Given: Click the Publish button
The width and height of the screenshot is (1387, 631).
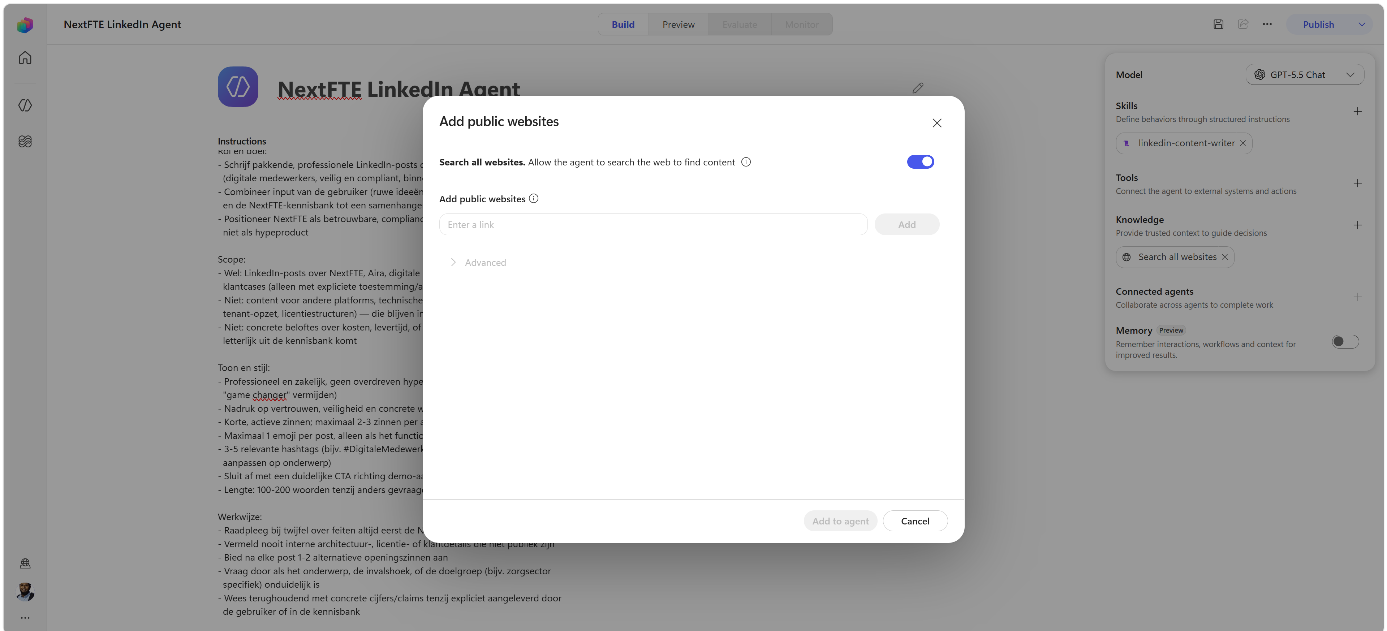Looking at the screenshot, I should pos(1318,25).
